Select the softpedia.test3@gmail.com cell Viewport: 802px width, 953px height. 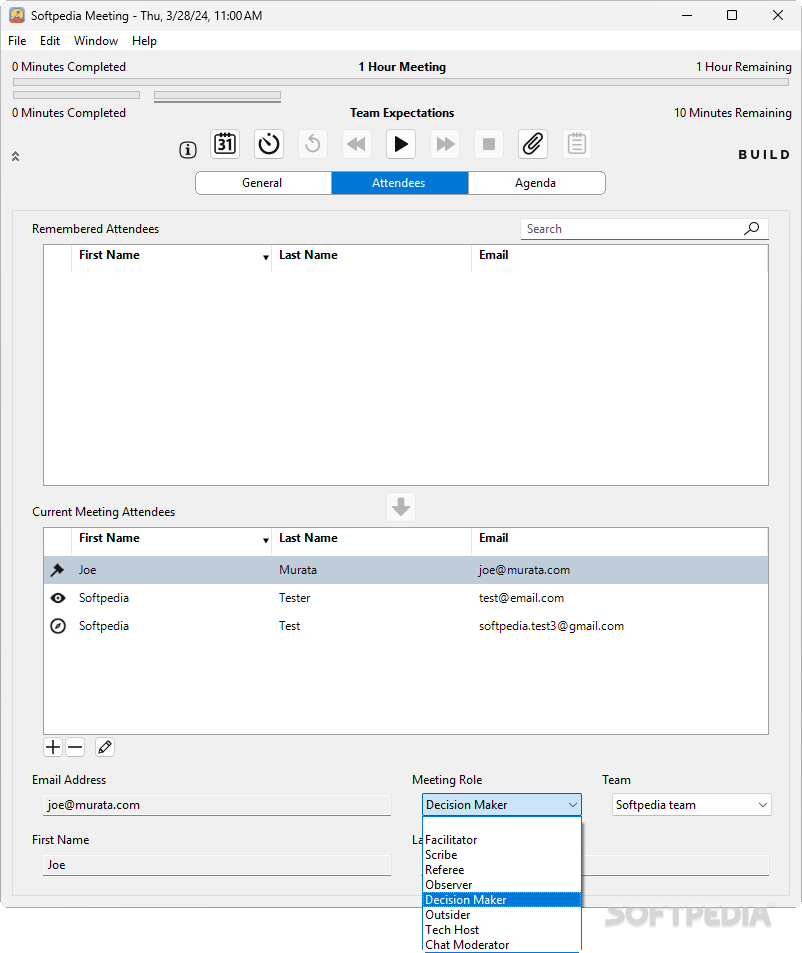pos(551,626)
